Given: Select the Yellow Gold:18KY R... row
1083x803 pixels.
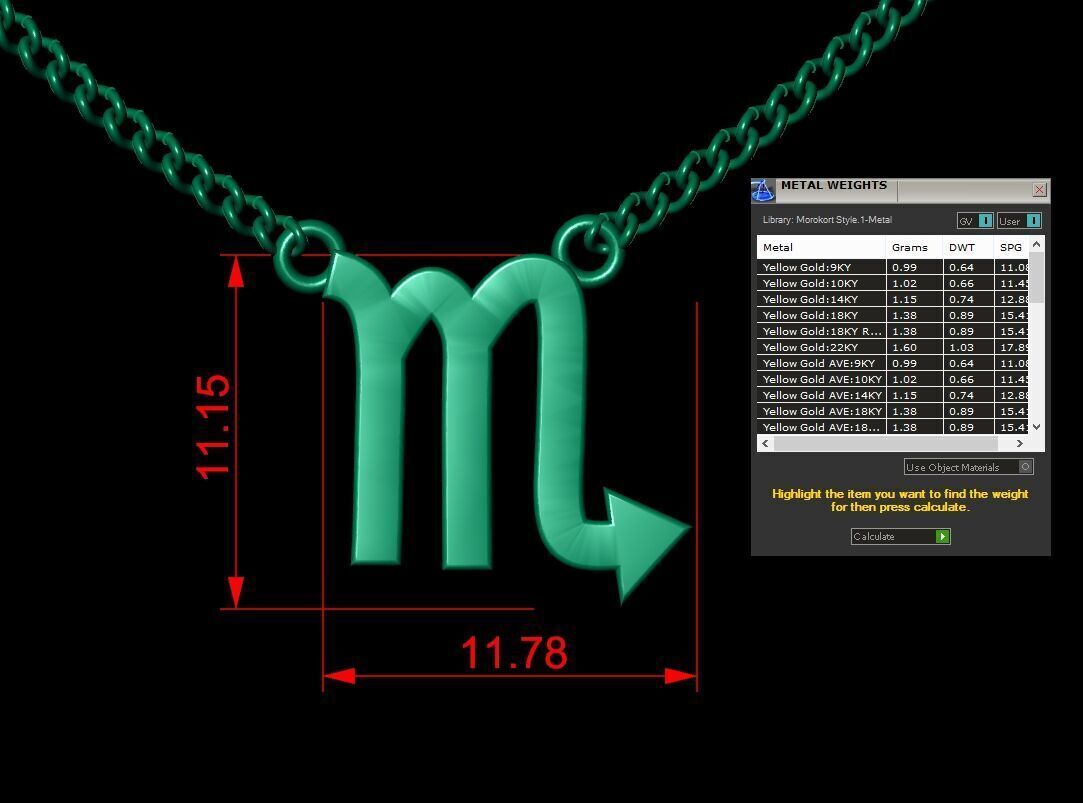Looking at the screenshot, I should click(x=893, y=331).
